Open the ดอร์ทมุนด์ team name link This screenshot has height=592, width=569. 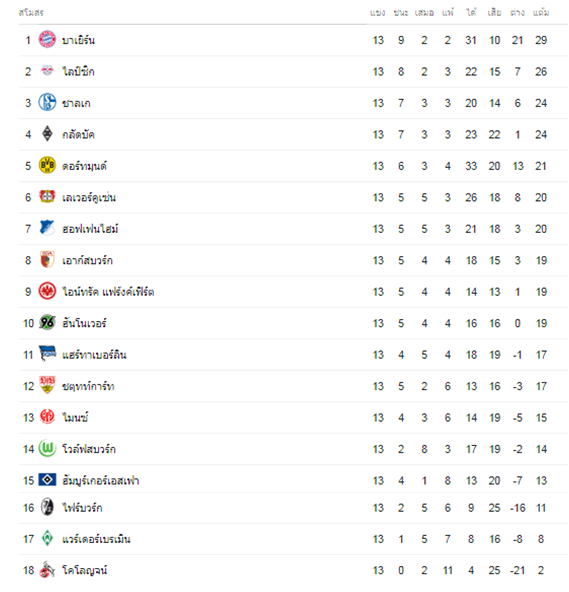pos(84,166)
